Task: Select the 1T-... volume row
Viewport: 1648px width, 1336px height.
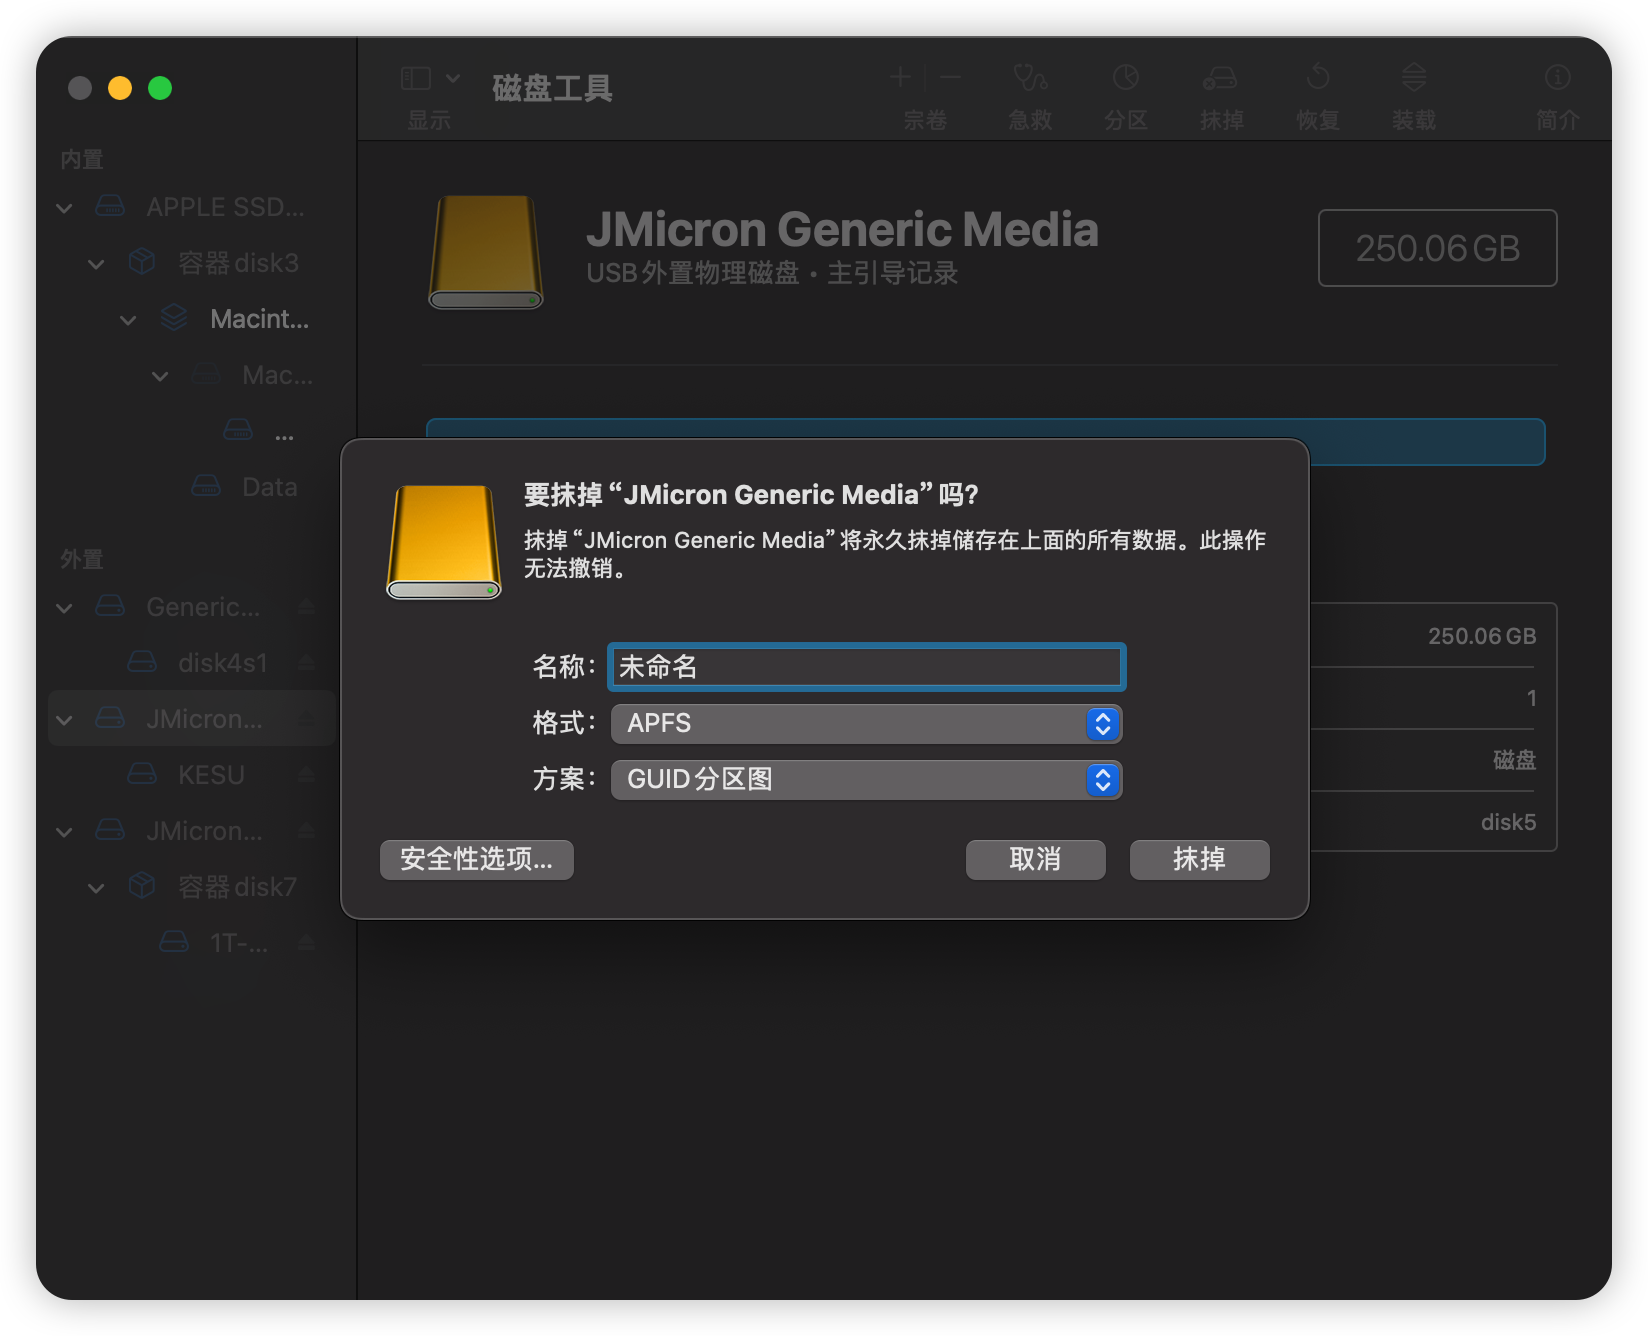Action: (192, 943)
